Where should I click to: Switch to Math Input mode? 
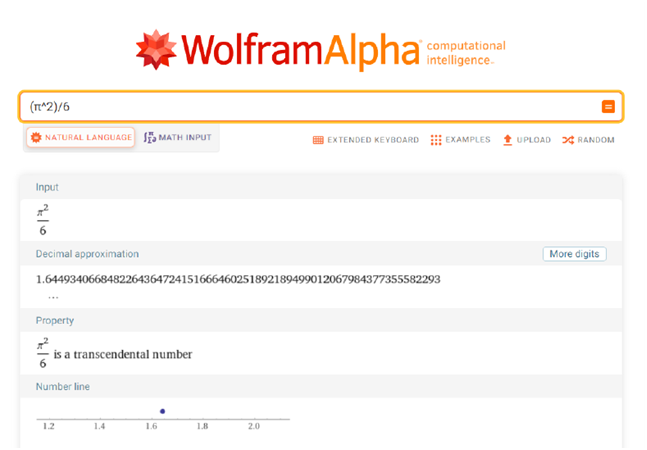click(177, 137)
